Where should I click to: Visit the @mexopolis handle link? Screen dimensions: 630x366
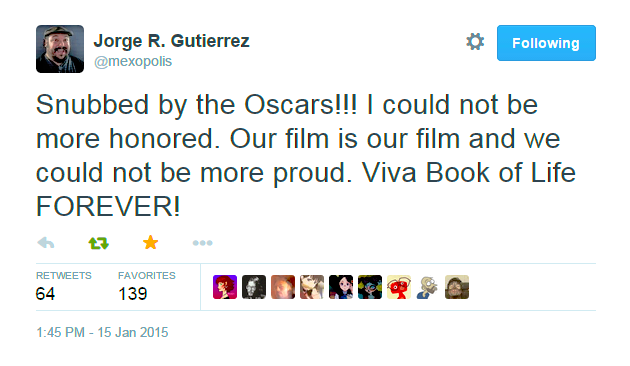tap(133, 61)
